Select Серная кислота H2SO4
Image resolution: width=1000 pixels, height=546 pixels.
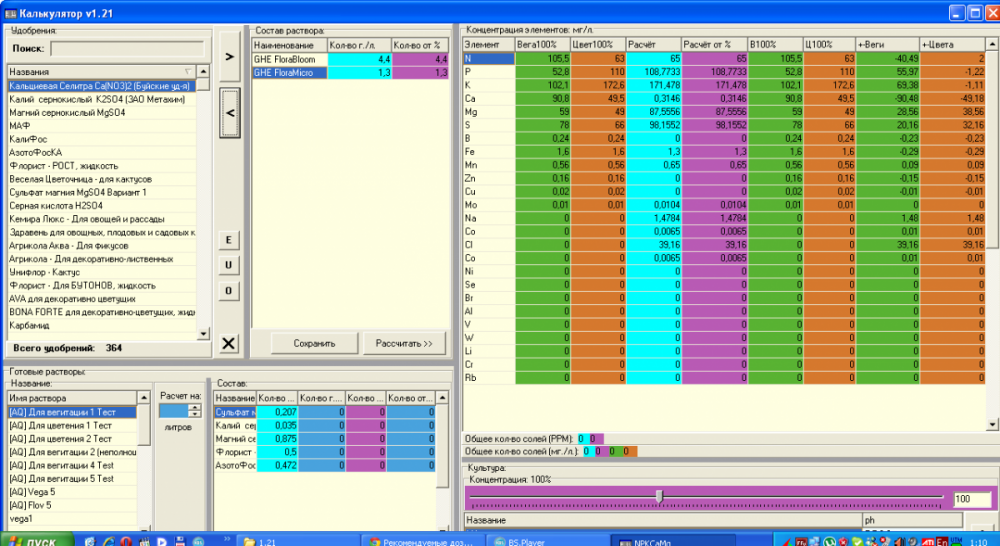click(101, 205)
